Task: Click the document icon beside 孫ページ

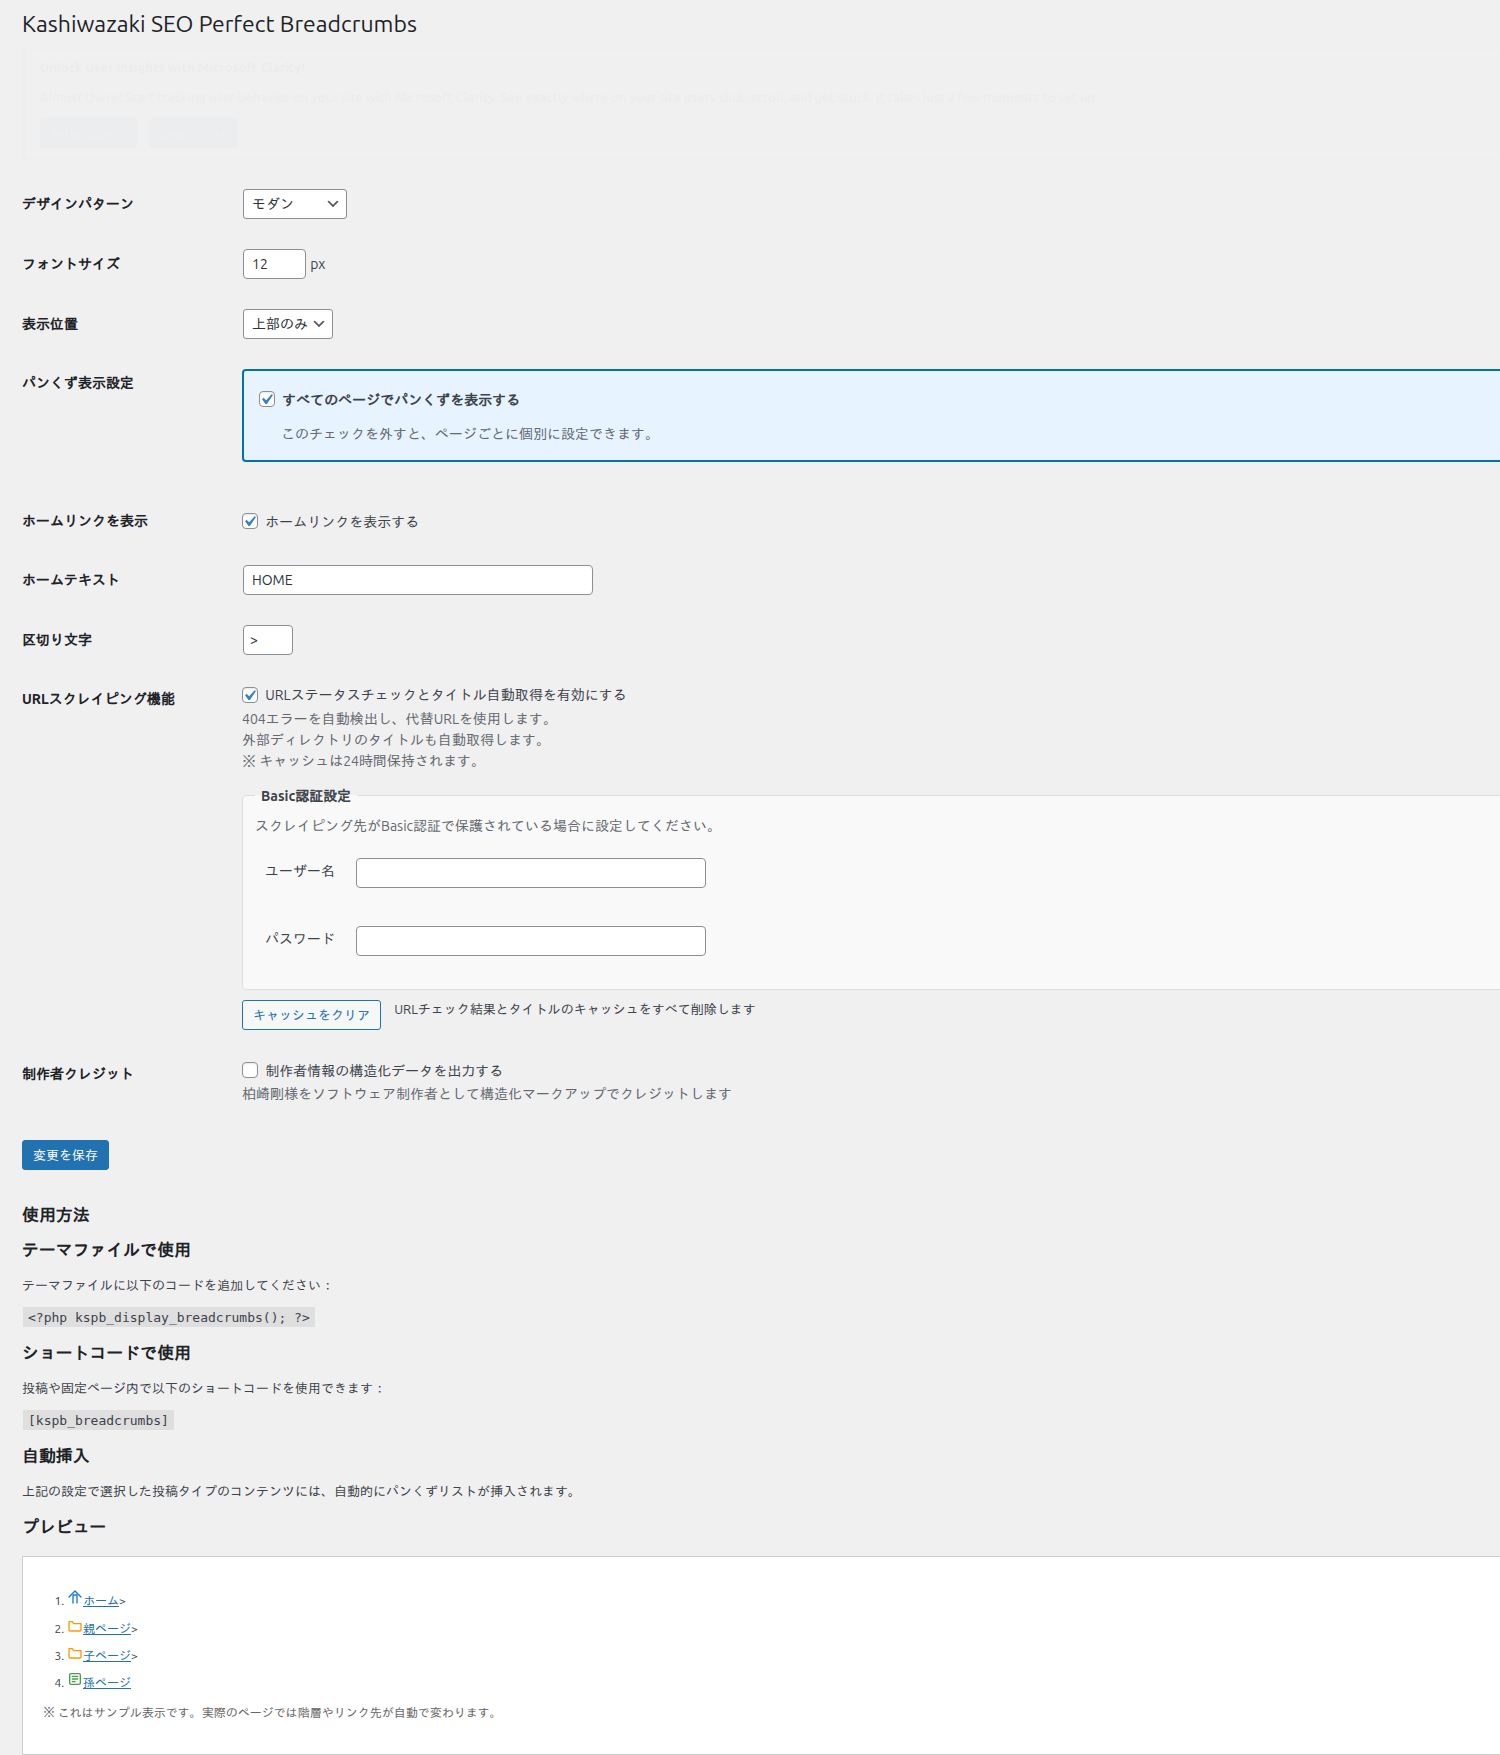Action: click(75, 1680)
